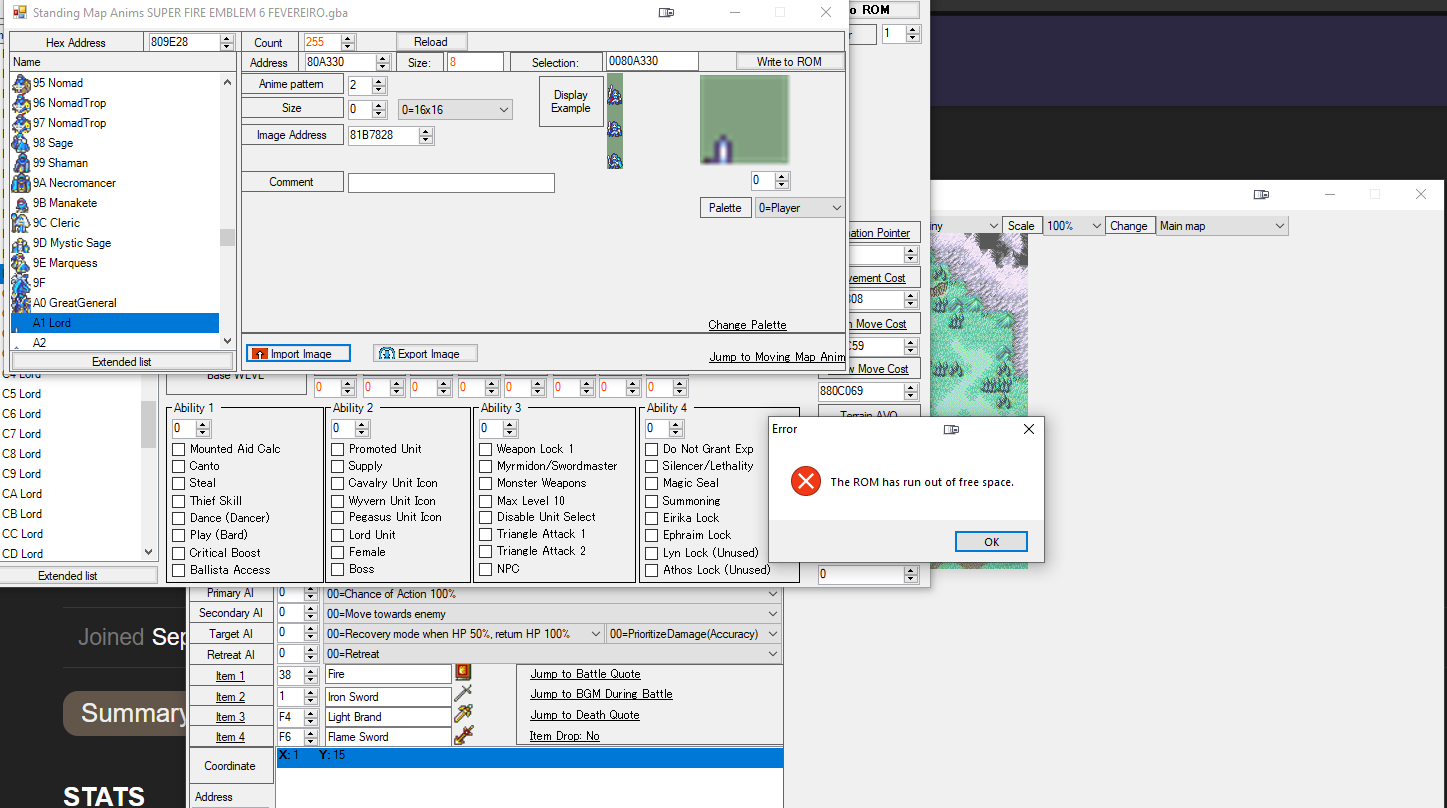Select the 98 Sage class icon
This screenshot has height=808, width=1447.
coord(21,143)
